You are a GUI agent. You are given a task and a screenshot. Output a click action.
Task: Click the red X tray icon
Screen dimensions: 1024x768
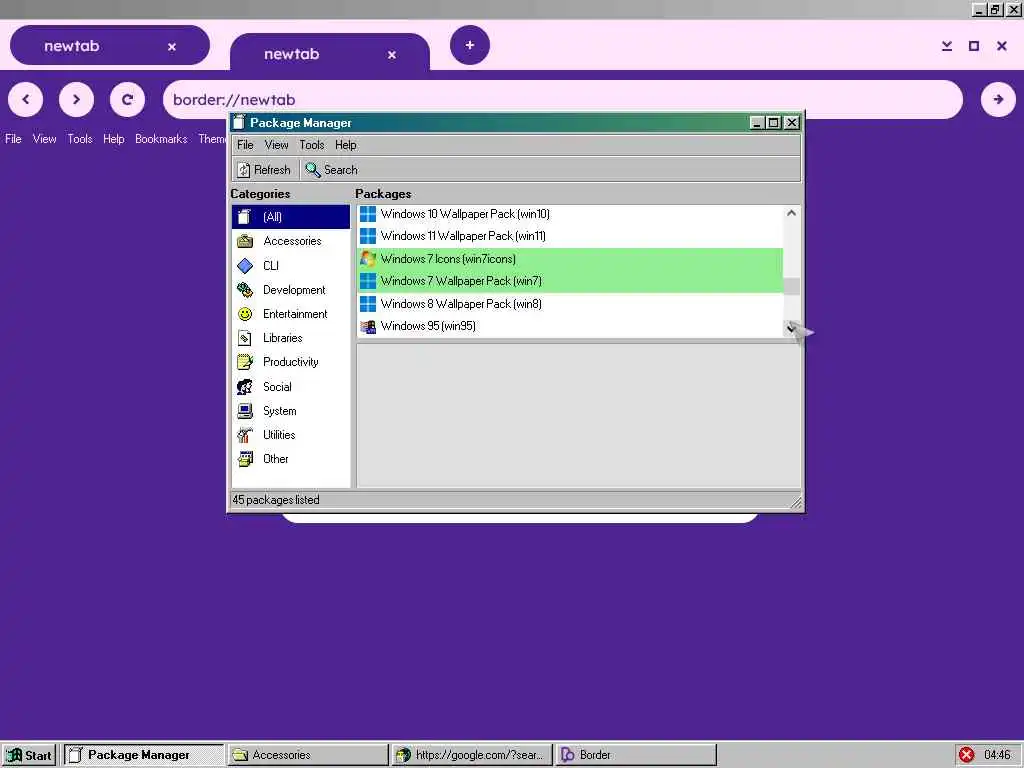pyautogui.click(x=967, y=755)
